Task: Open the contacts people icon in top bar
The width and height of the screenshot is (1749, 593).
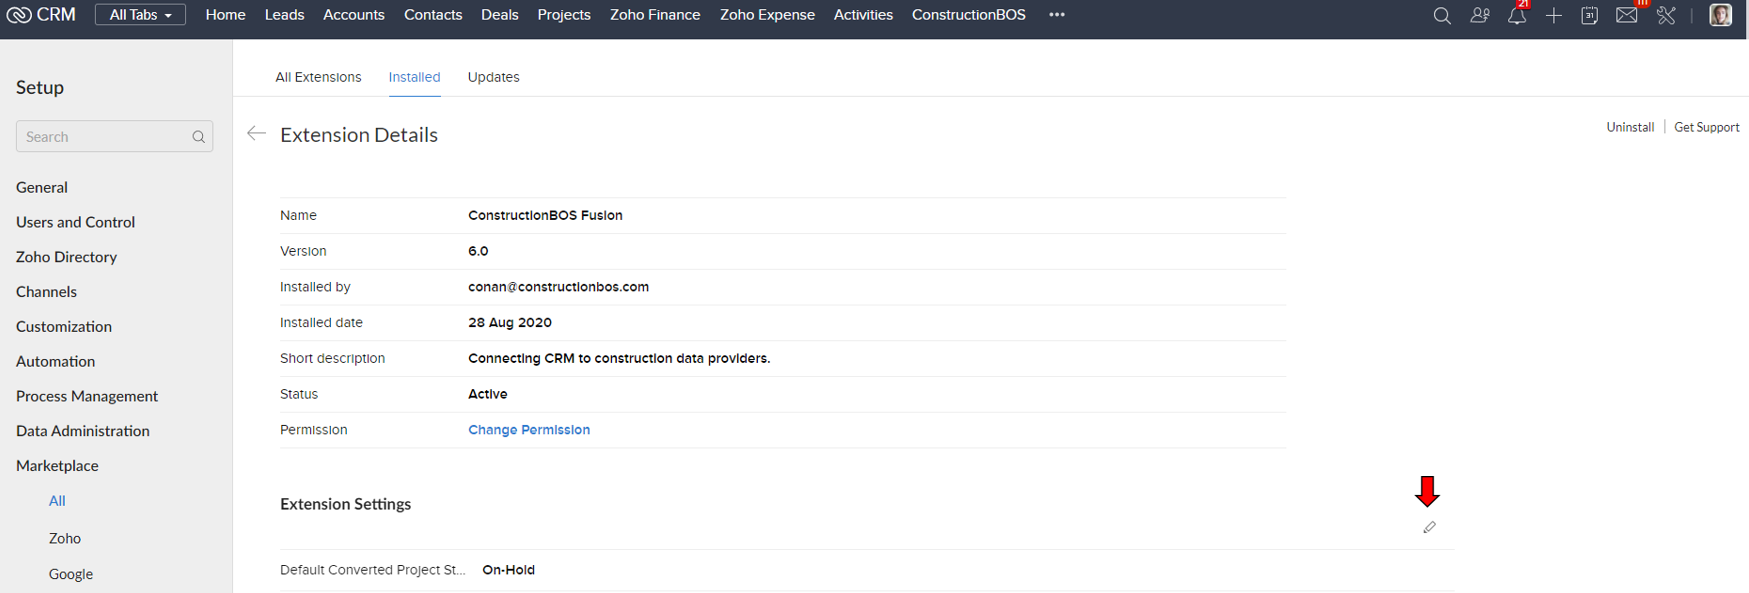Action: coord(1479,15)
